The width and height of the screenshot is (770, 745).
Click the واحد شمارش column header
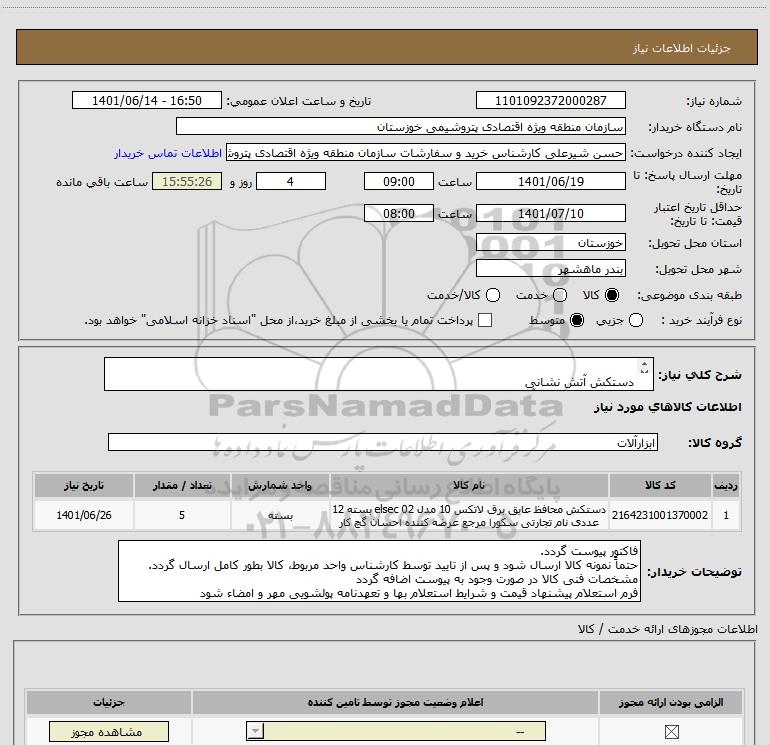coord(280,485)
